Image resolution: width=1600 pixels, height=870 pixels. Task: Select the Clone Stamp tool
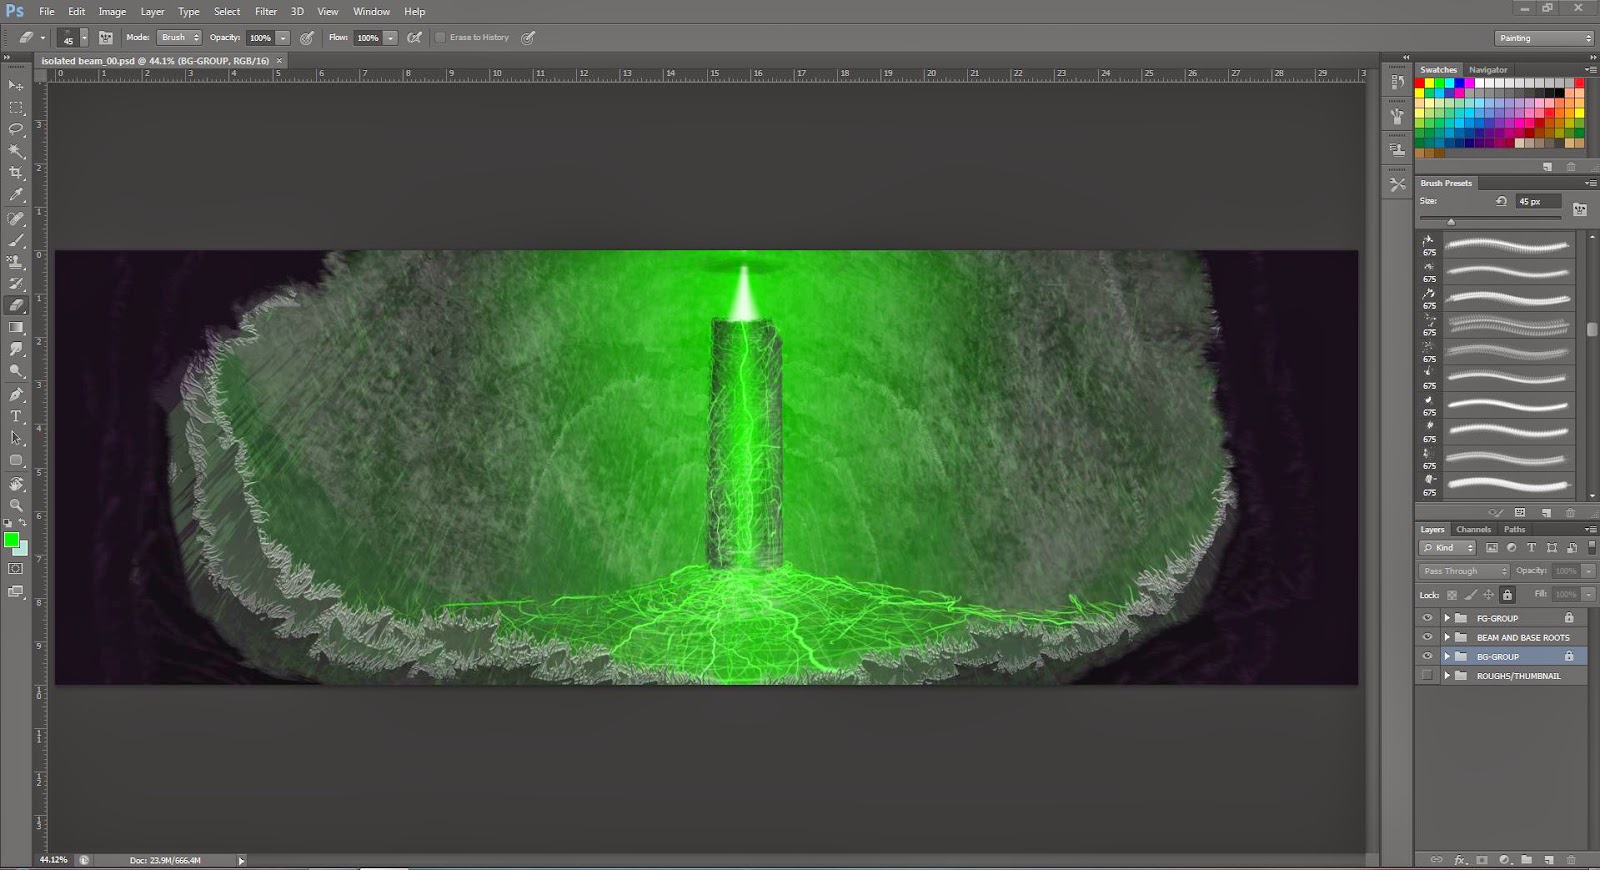[16, 262]
